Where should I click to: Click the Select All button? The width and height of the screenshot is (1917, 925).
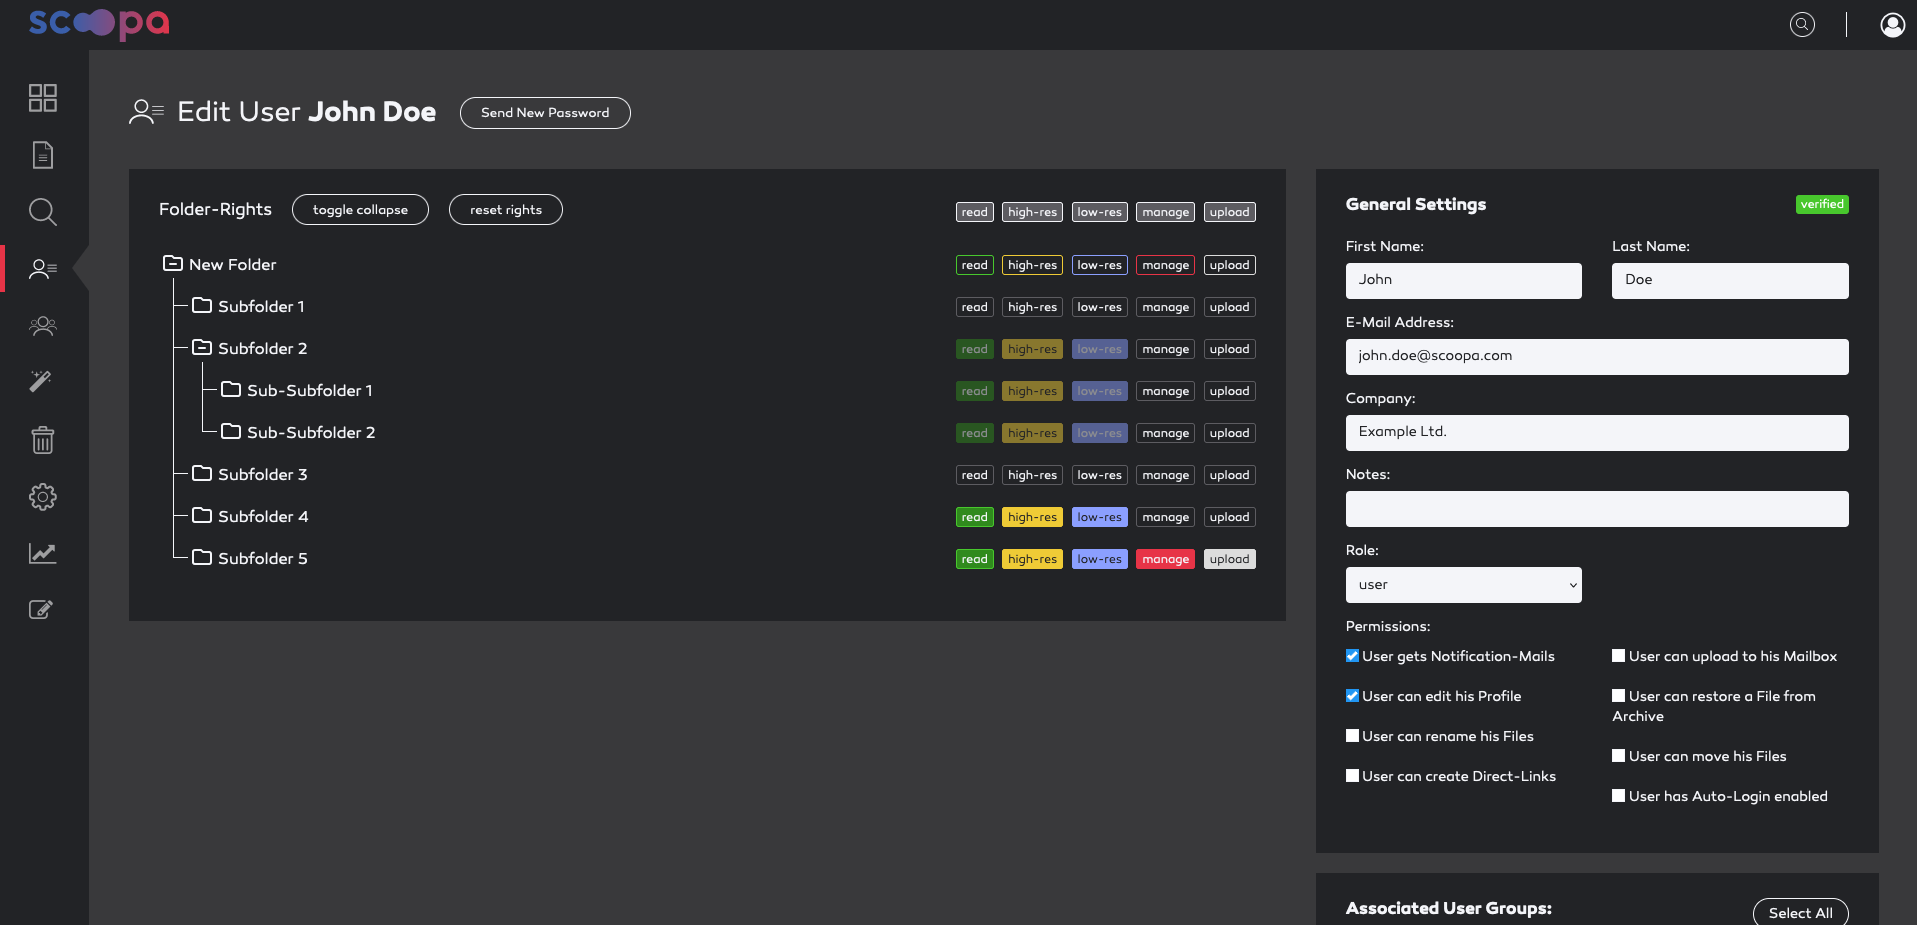click(x=1800, y=912)
